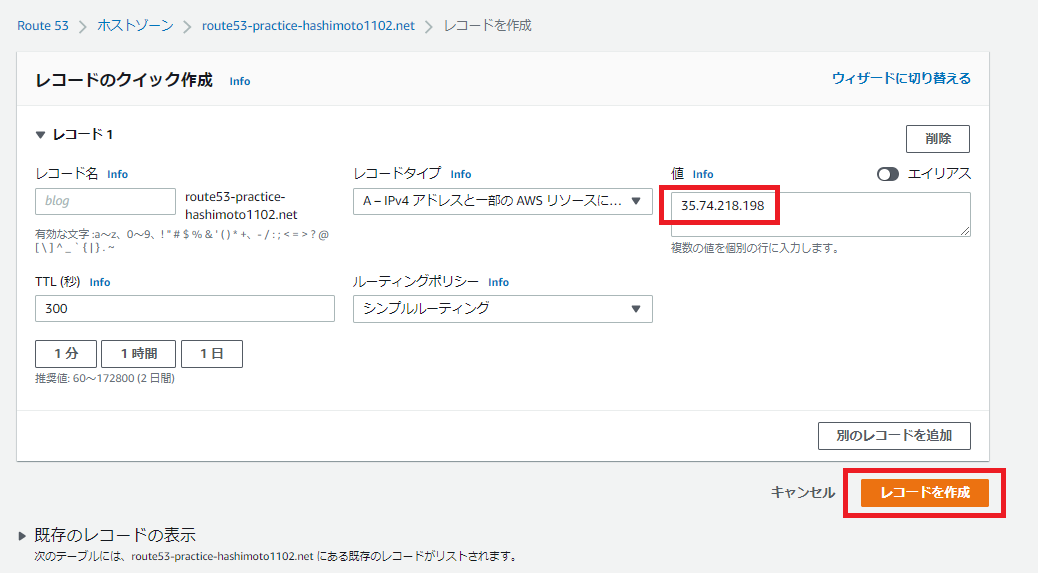Collapse the レコード 1 section
This screenshot has height=573, width=1038.
41,134
